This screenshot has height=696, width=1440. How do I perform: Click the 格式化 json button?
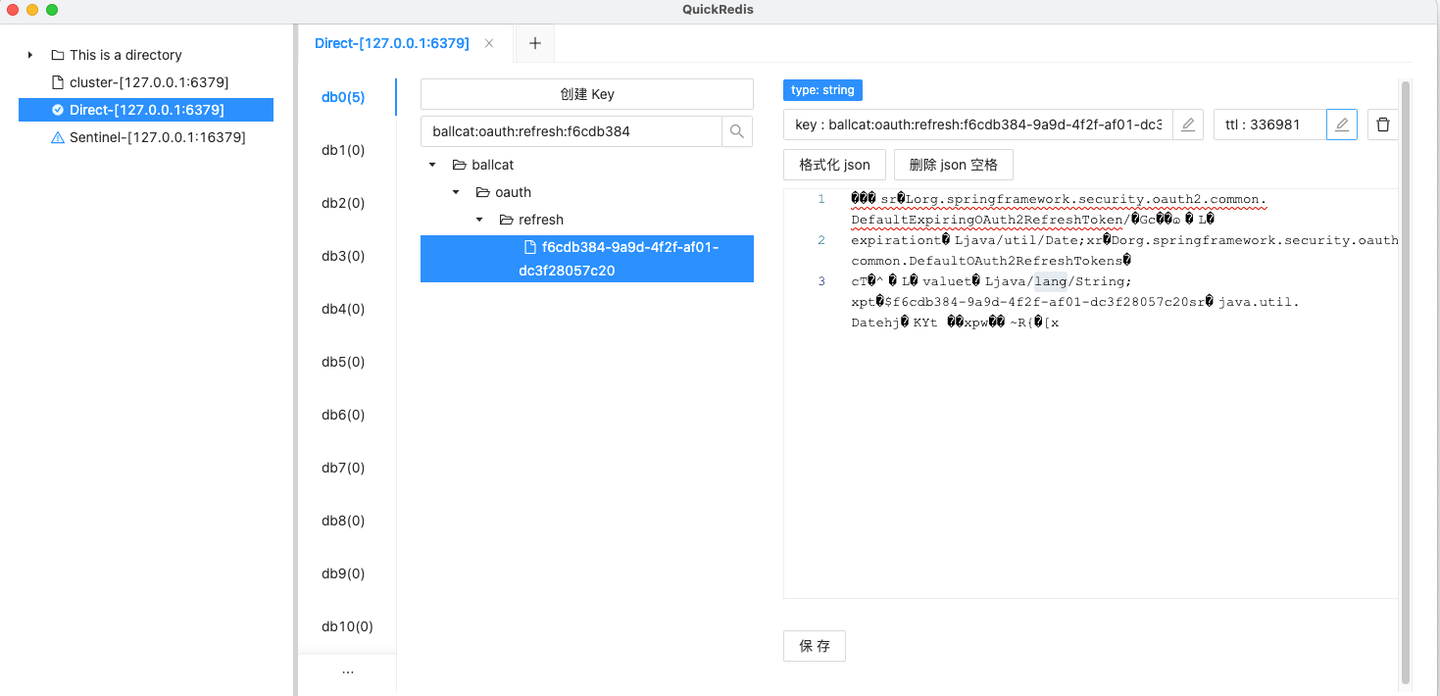click(834, 164)
